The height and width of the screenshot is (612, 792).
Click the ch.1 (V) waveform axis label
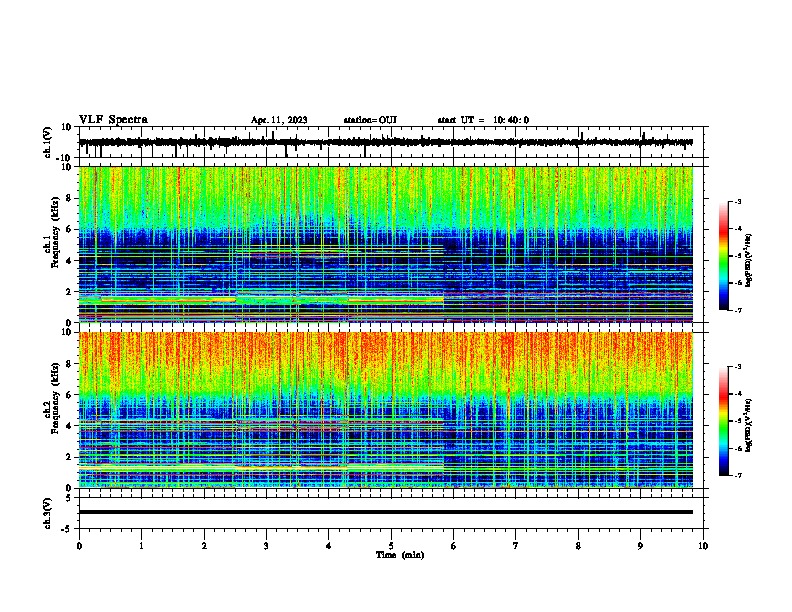pyautogui.click(x=47, y=142)
